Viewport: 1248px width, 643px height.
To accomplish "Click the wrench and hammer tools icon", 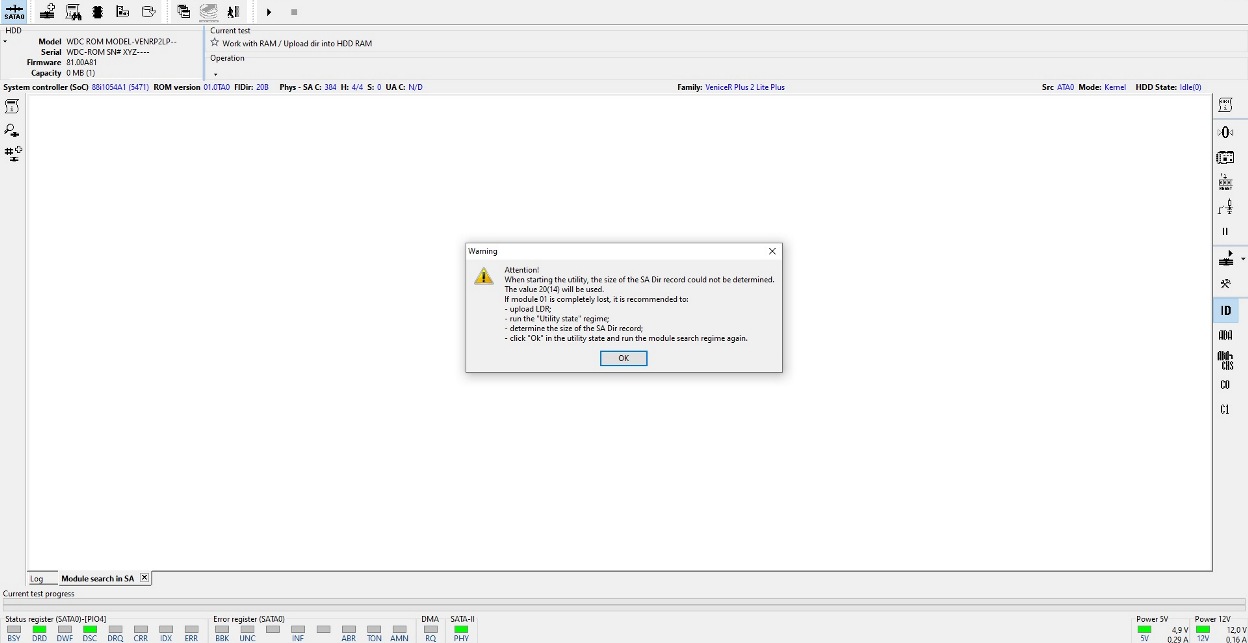I will pos(1225,283).
